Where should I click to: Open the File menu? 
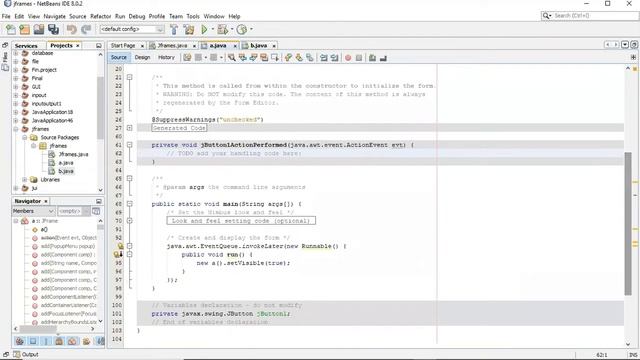[6, 16]
